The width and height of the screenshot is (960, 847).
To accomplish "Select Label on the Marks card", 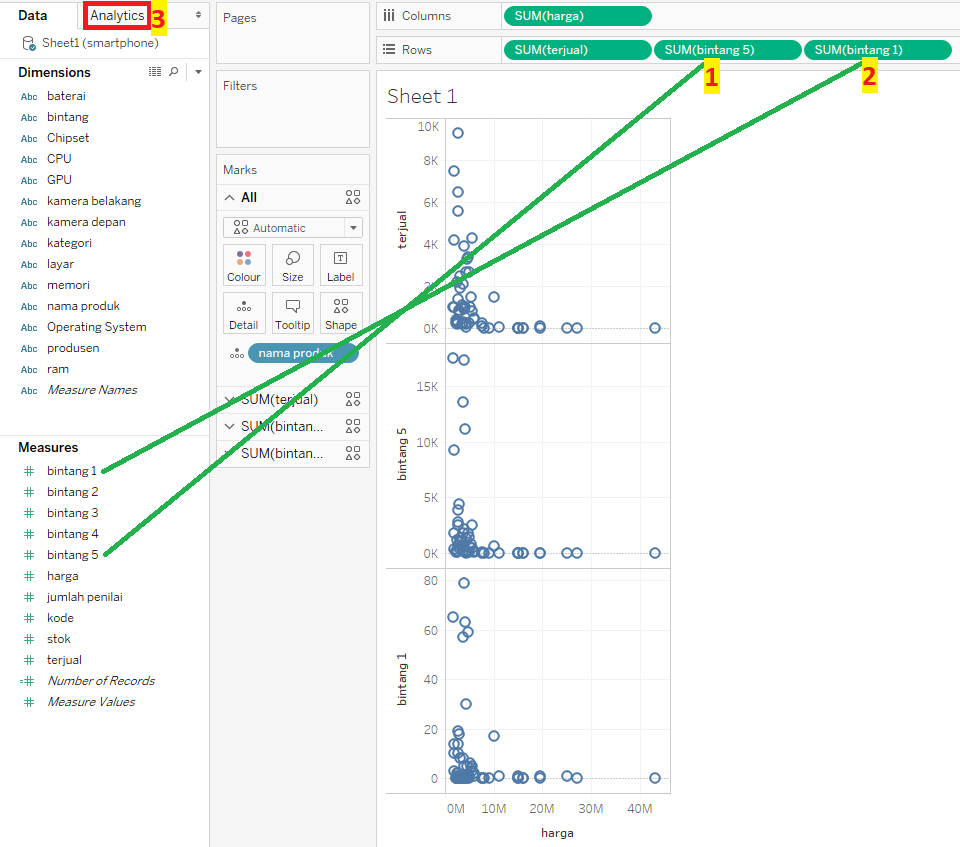I will pyautogui.click(x=340, y=264).
